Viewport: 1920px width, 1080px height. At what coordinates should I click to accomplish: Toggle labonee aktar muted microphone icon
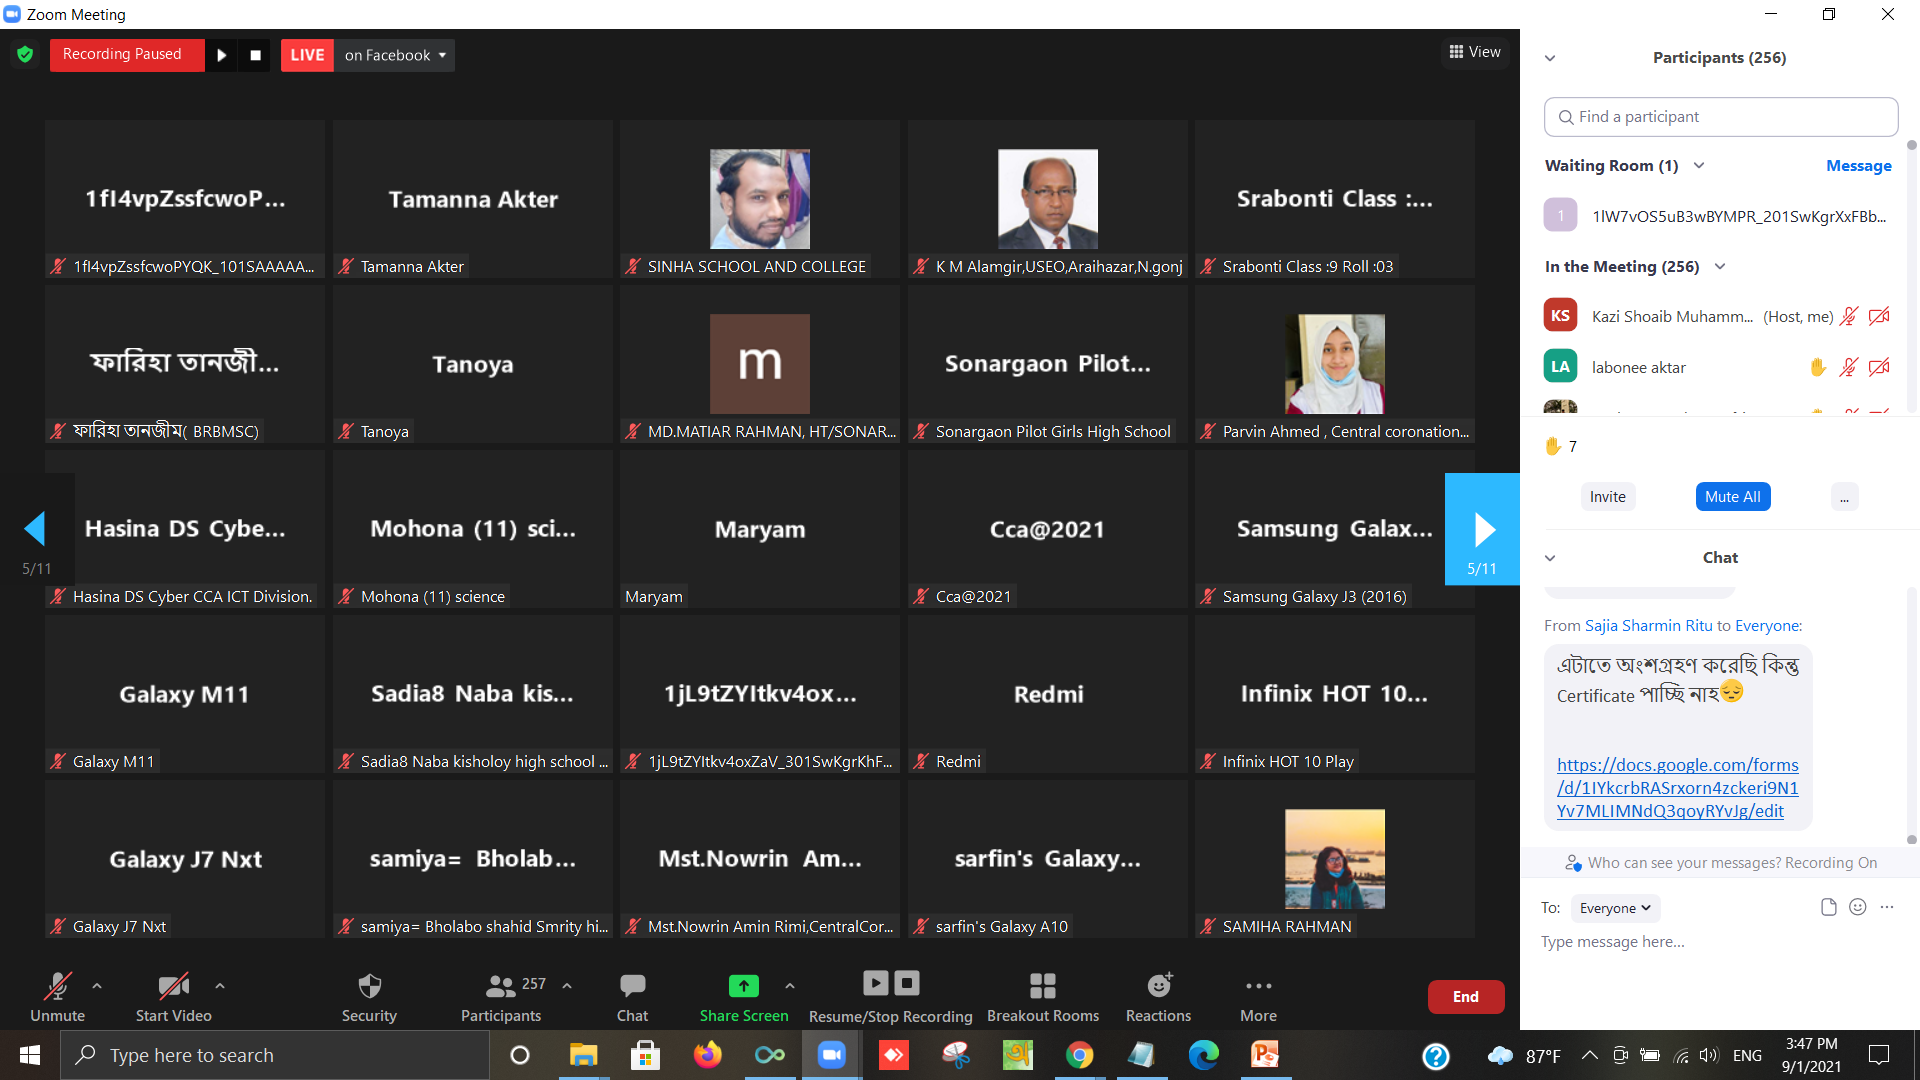[x=1849, y=368]
